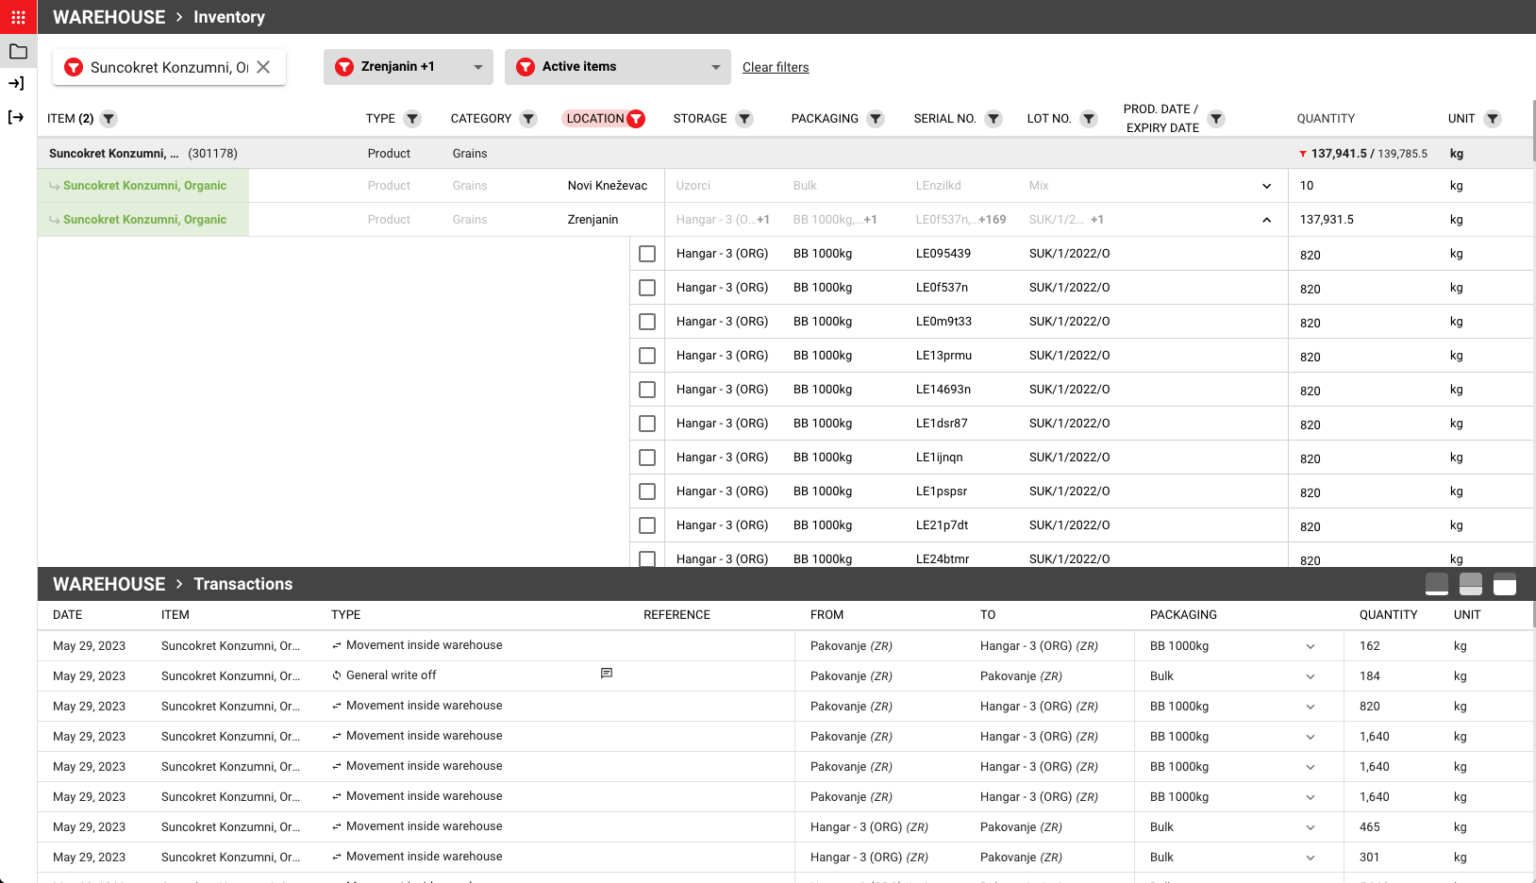The image size is (1536, 883).
Task: Open the red app grid menu
Action: click(17, 16)
